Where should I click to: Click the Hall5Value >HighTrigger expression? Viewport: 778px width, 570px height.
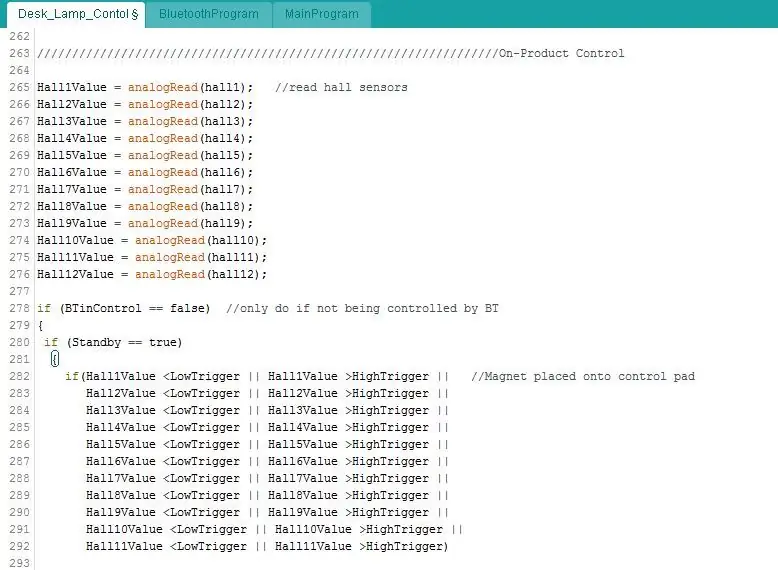coord(348,444)
